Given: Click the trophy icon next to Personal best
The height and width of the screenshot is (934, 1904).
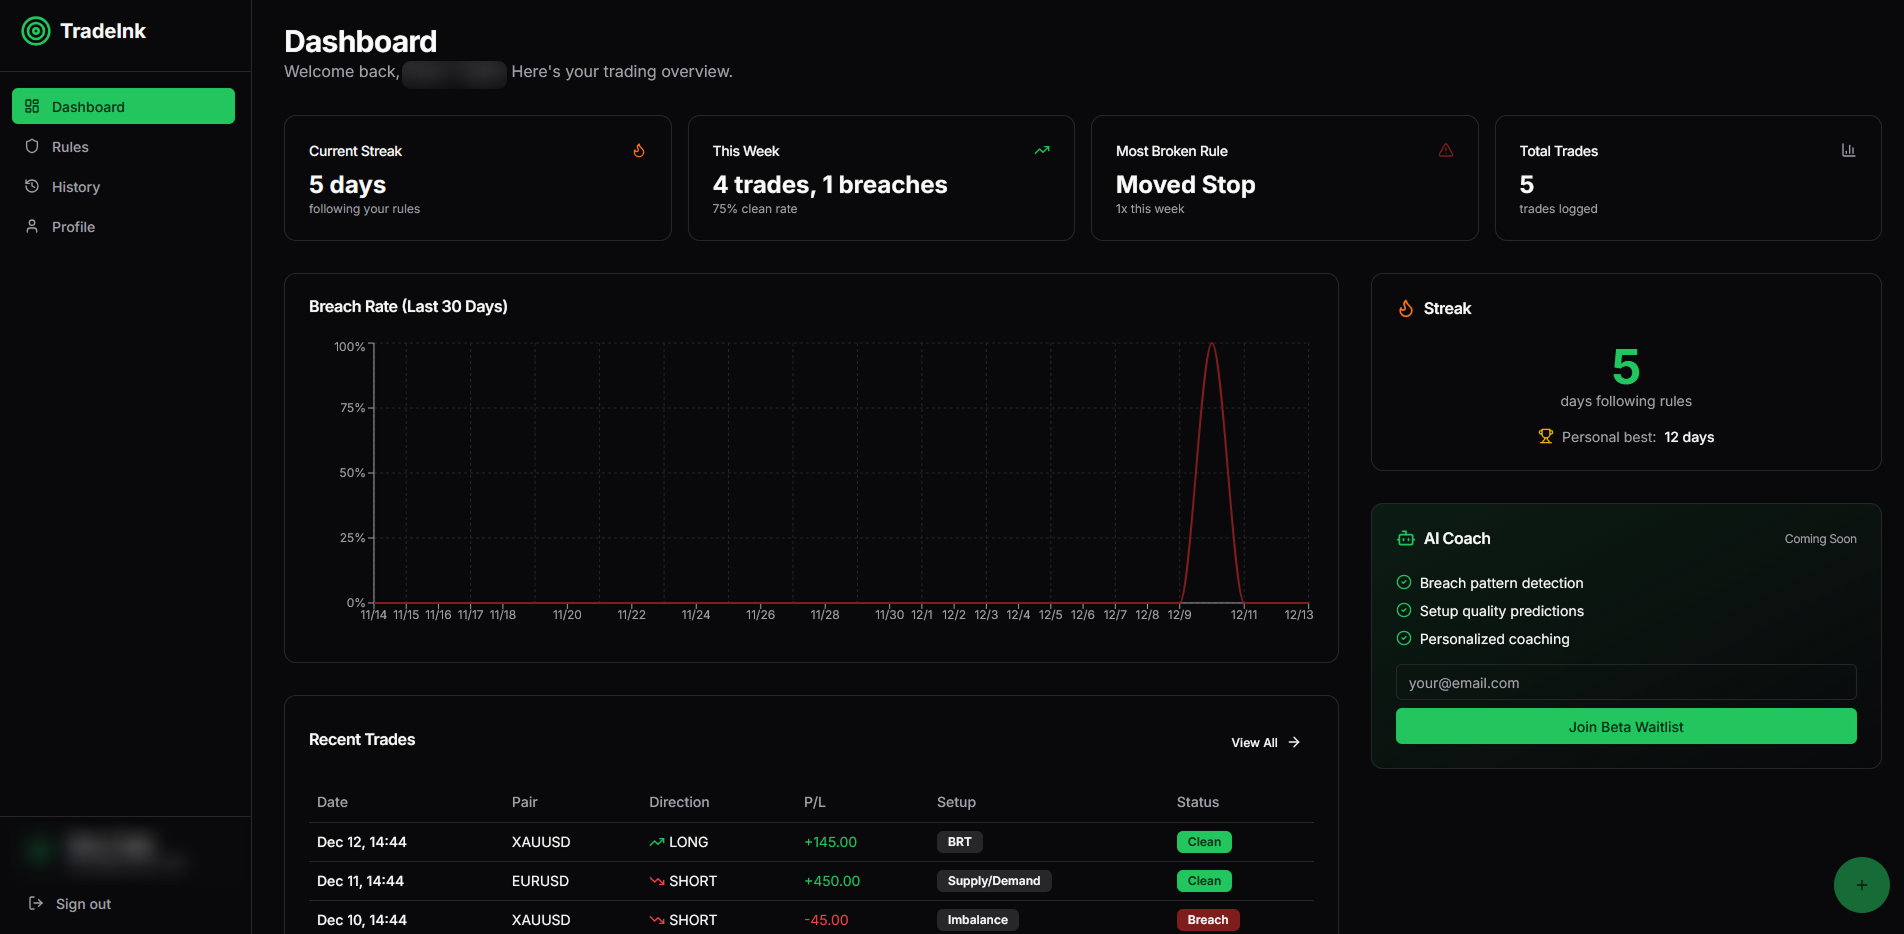Looking at the screenshot, I should 1546,436.
